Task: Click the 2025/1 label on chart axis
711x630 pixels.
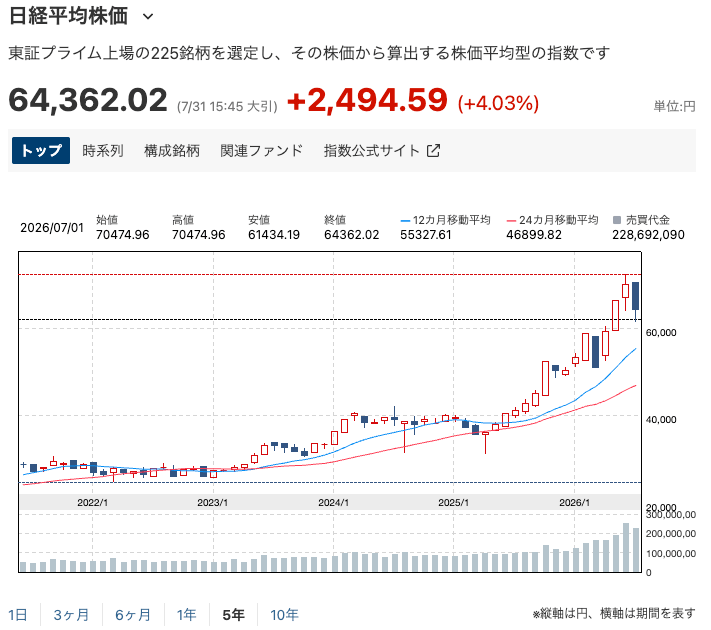Action: tap(453, 503)
